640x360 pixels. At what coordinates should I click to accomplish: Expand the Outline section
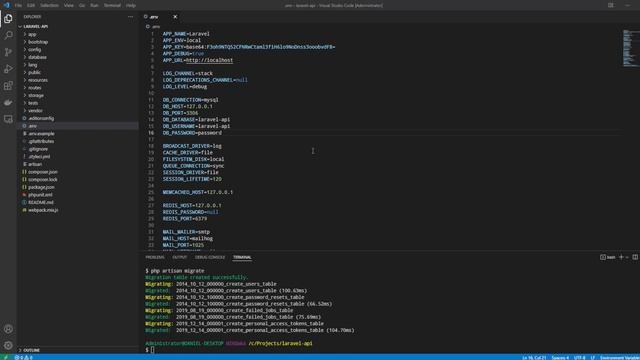(78, 350)
